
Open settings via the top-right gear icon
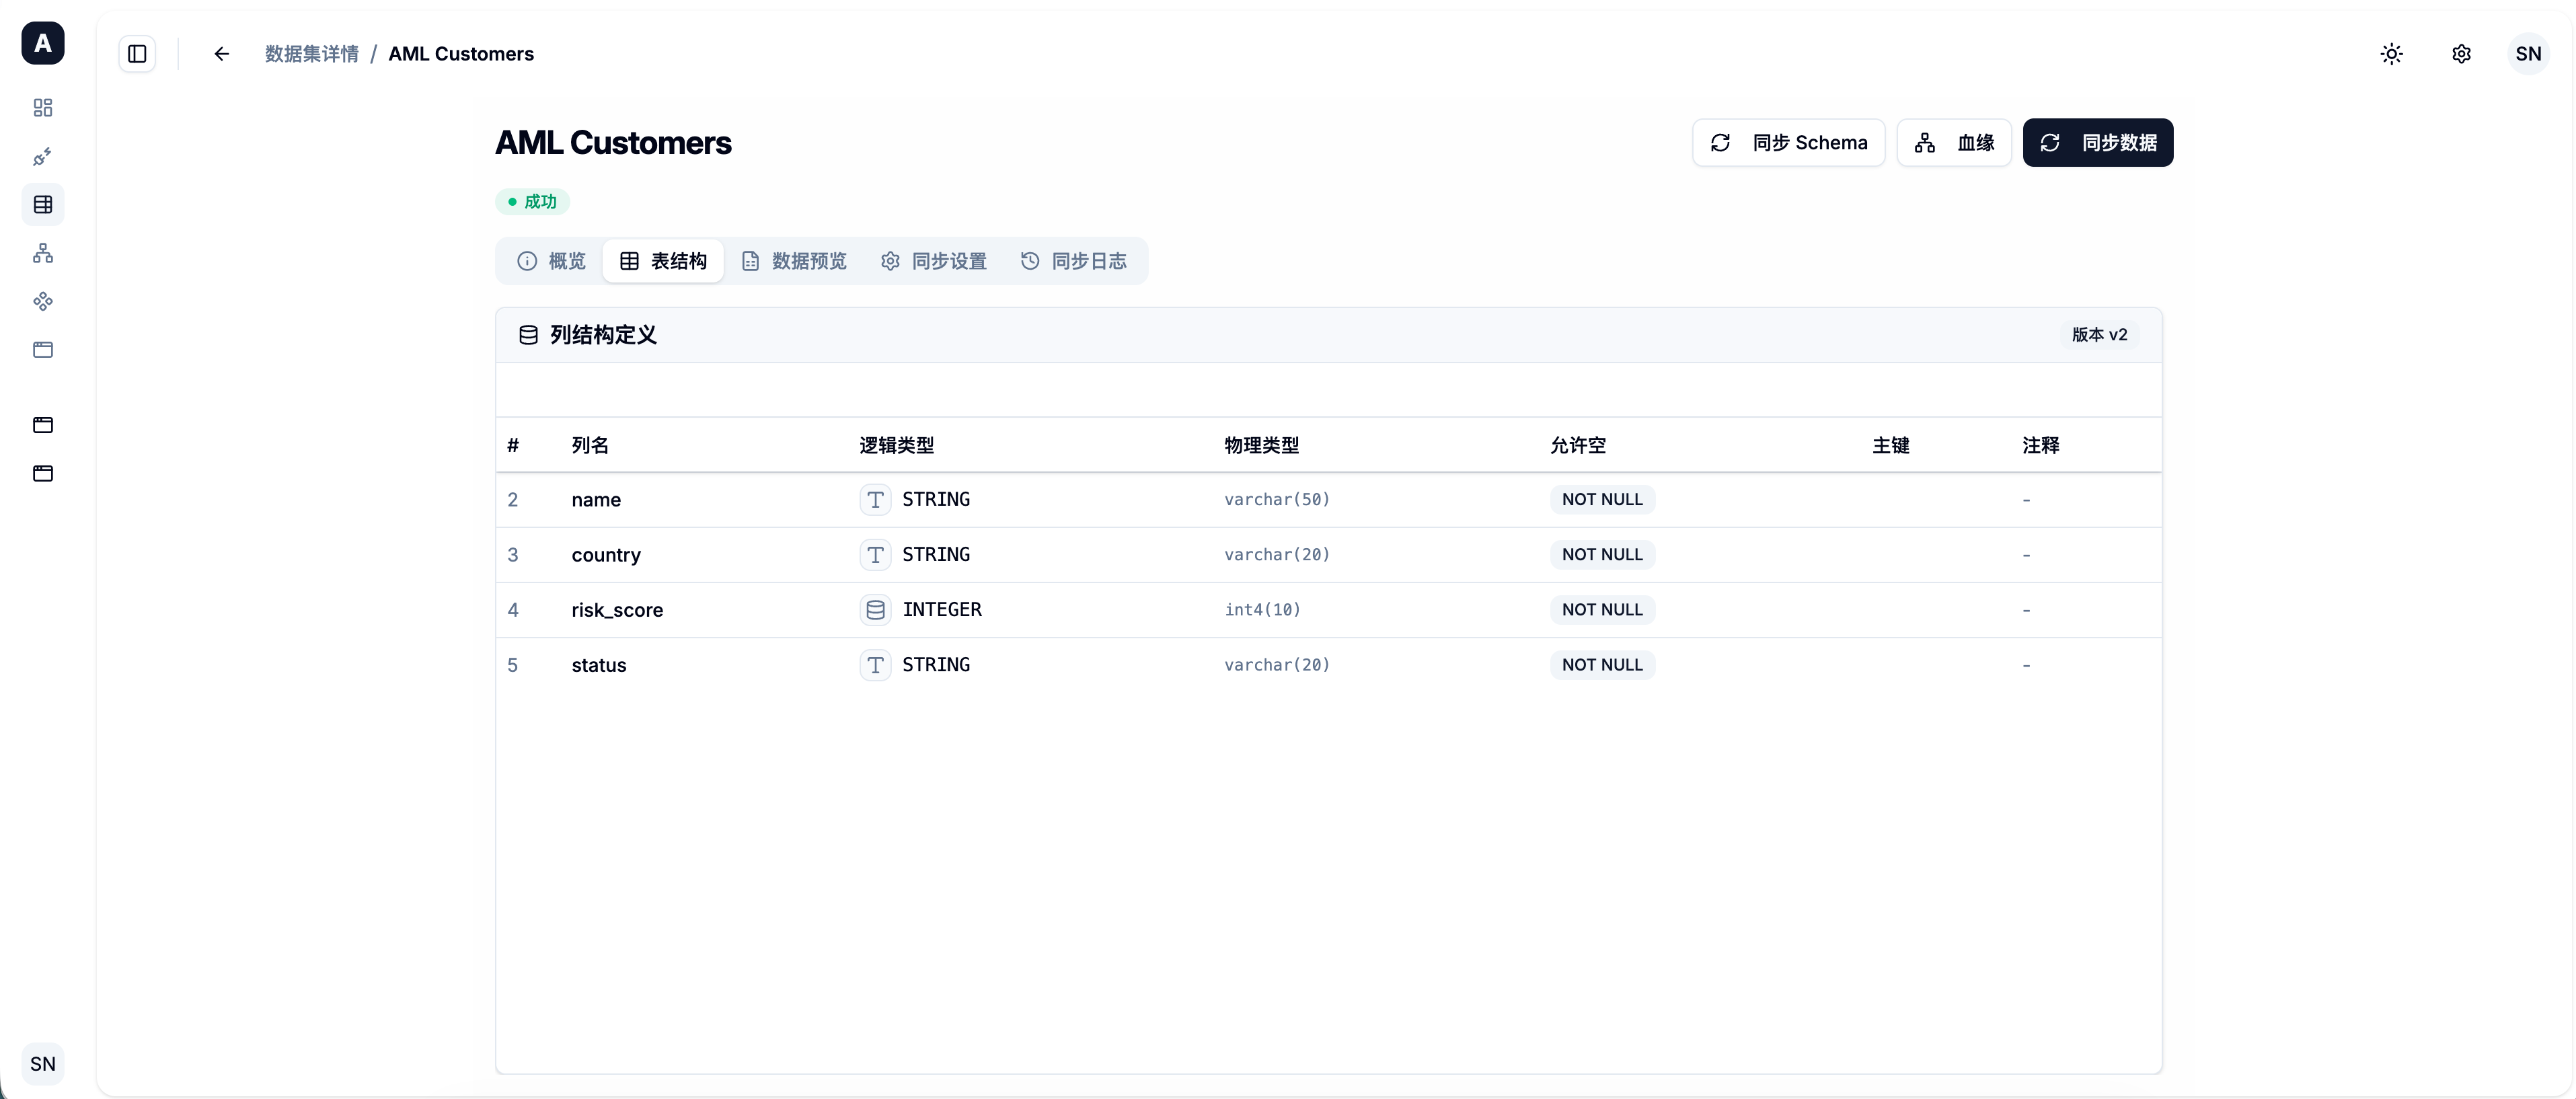(2461, 54)
